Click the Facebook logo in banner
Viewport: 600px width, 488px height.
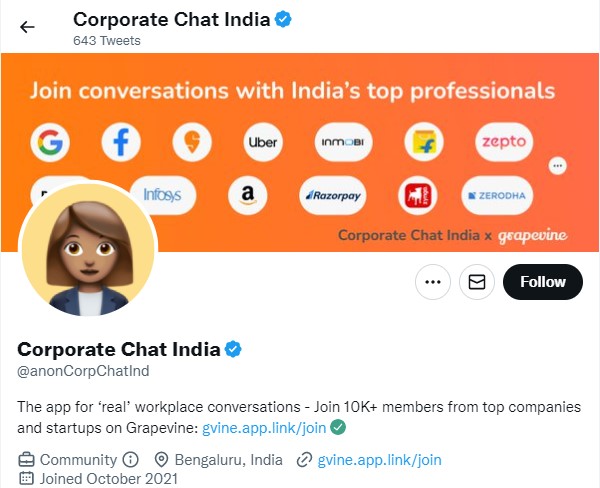tap(120, 143)
